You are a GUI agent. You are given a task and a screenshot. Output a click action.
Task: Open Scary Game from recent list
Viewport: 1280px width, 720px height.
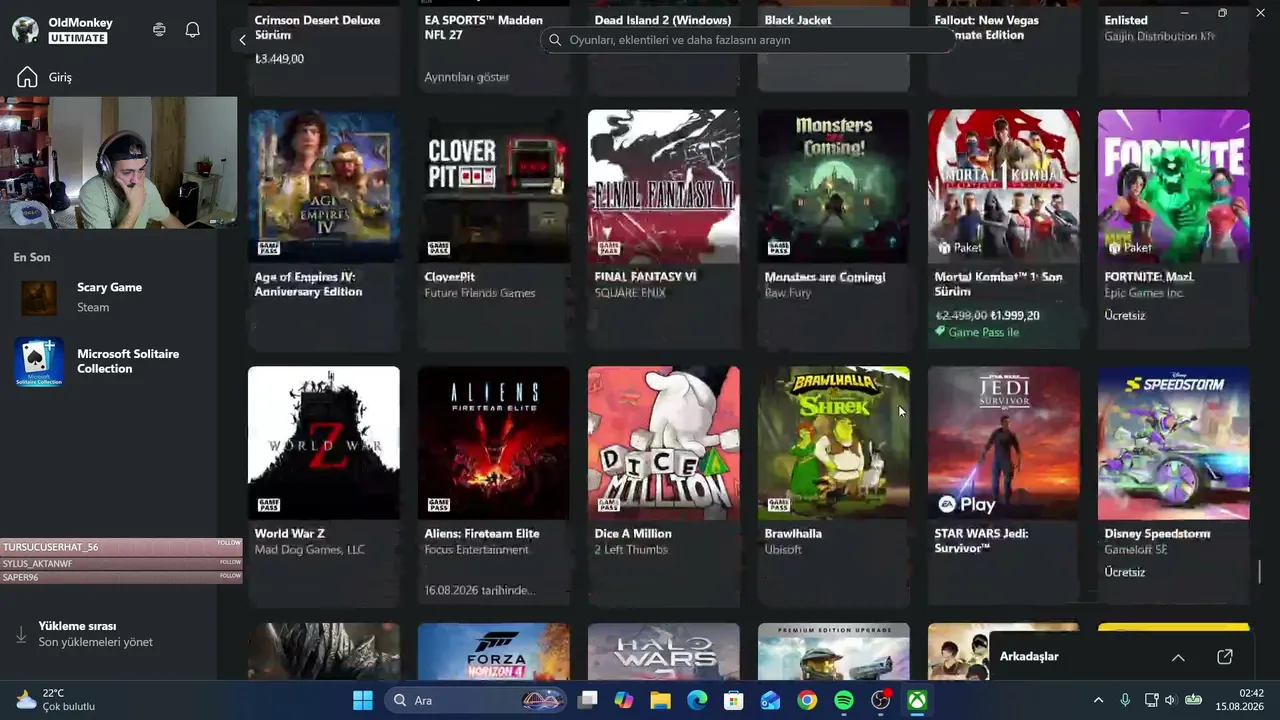108,297
